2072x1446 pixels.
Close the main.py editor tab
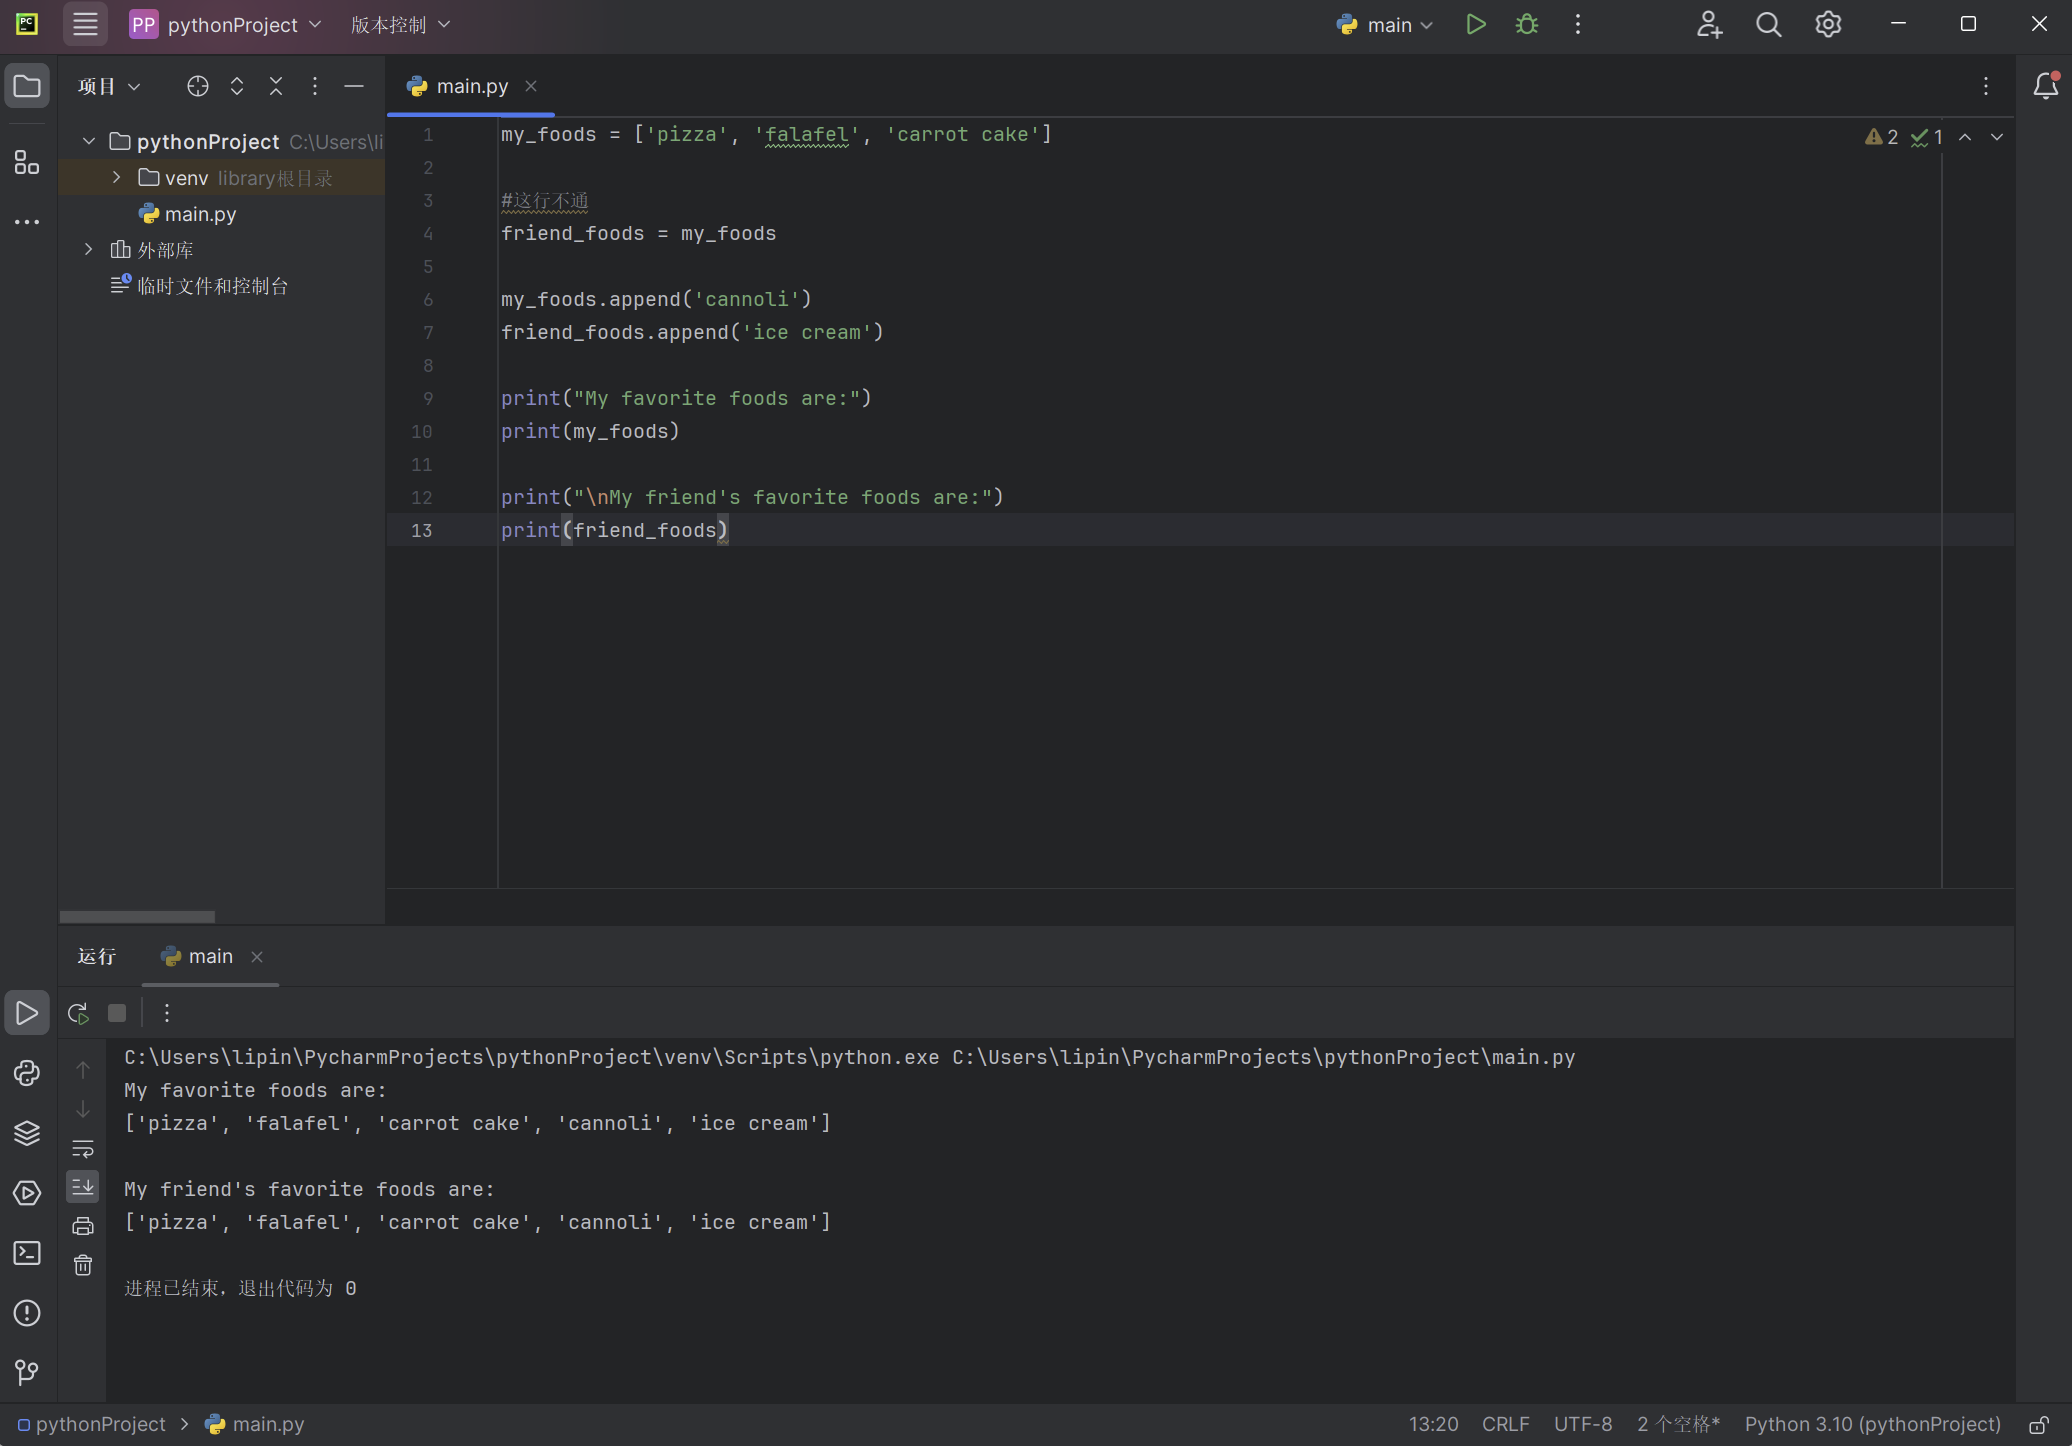point(531,86)
